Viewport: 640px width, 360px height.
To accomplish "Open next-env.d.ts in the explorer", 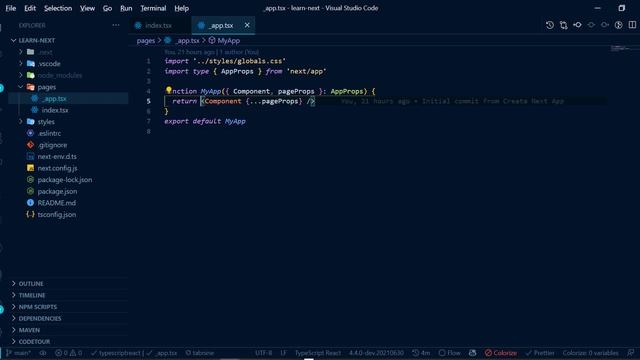I will tap(57, 156).
